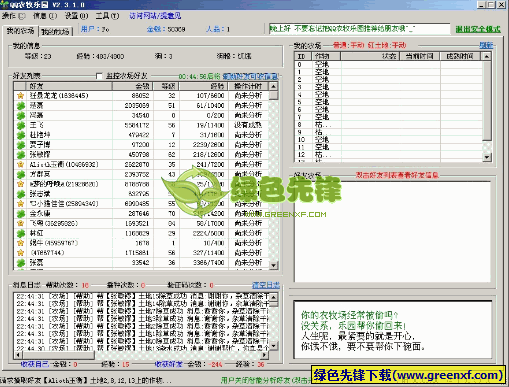Screen dimensions: 509x387
Task: Open the 访问网站/提意见 link
Action: [x=155, y=16]
